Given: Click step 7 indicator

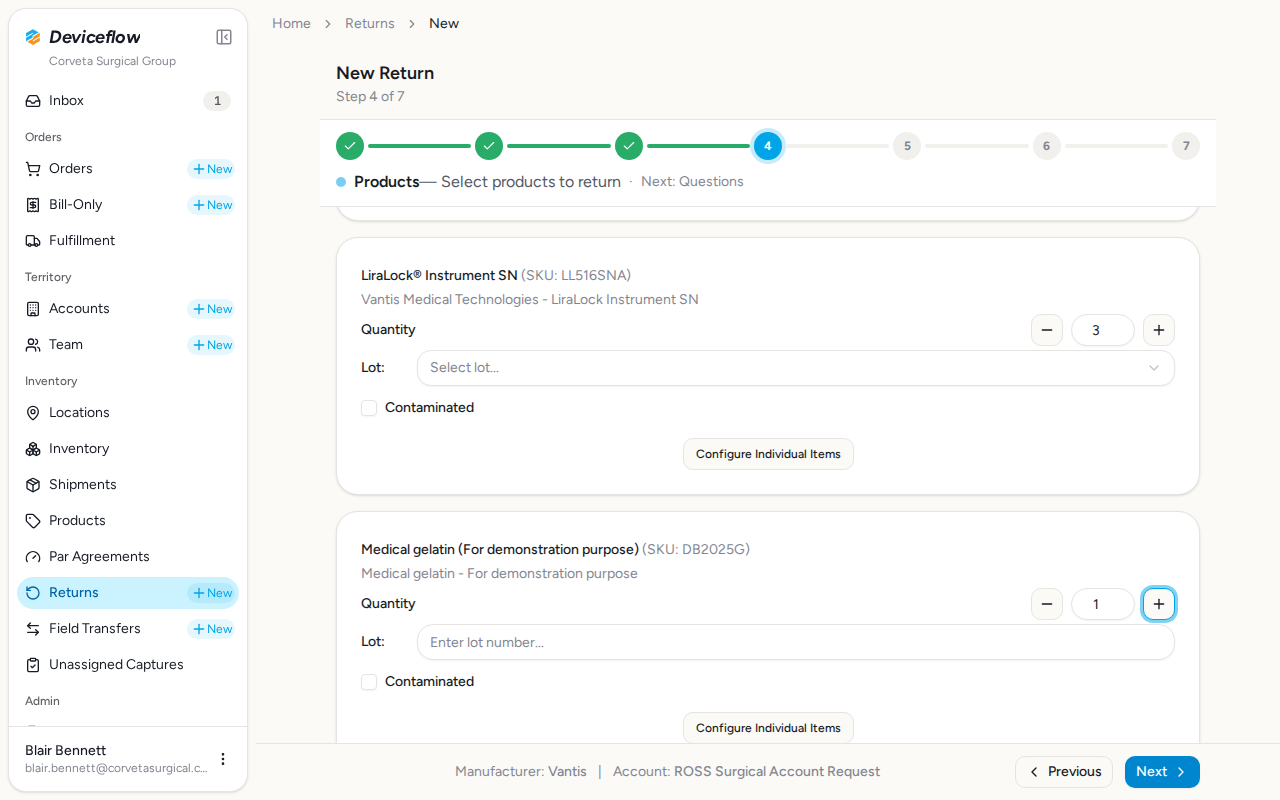Looking at the screenshot, I should 1186,146.
